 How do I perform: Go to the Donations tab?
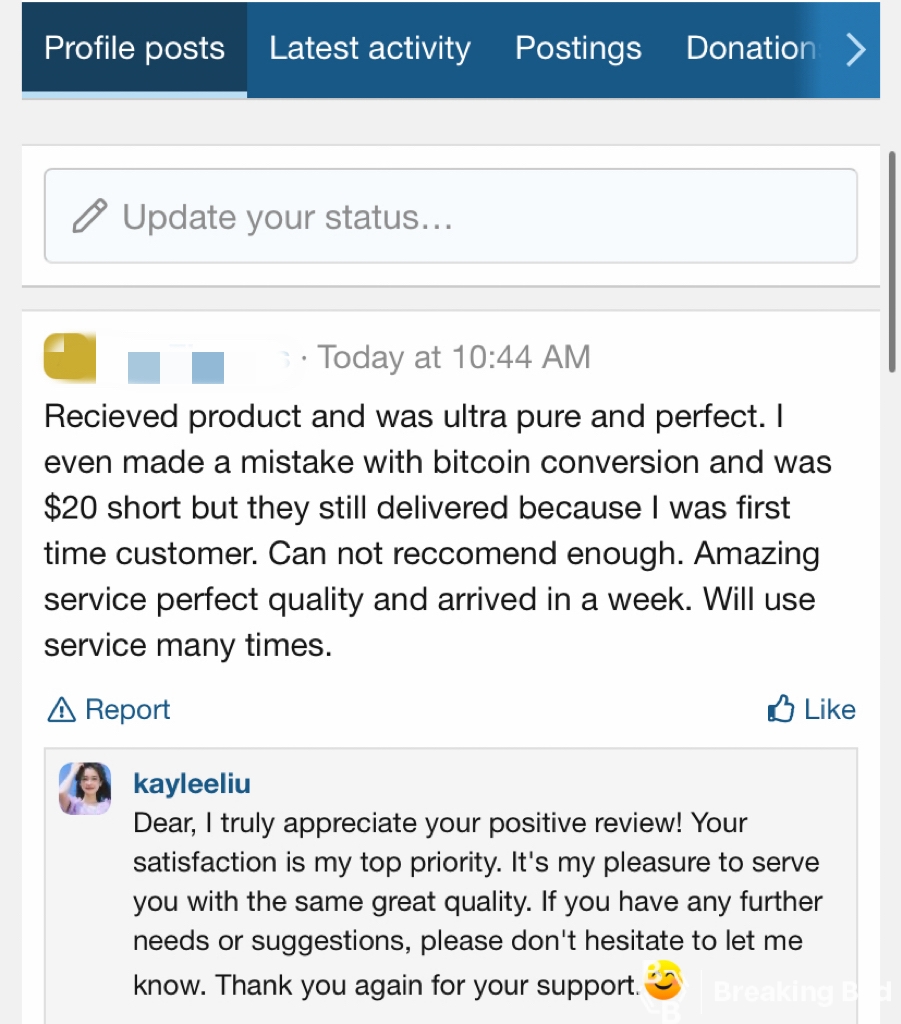click(750, 49)
